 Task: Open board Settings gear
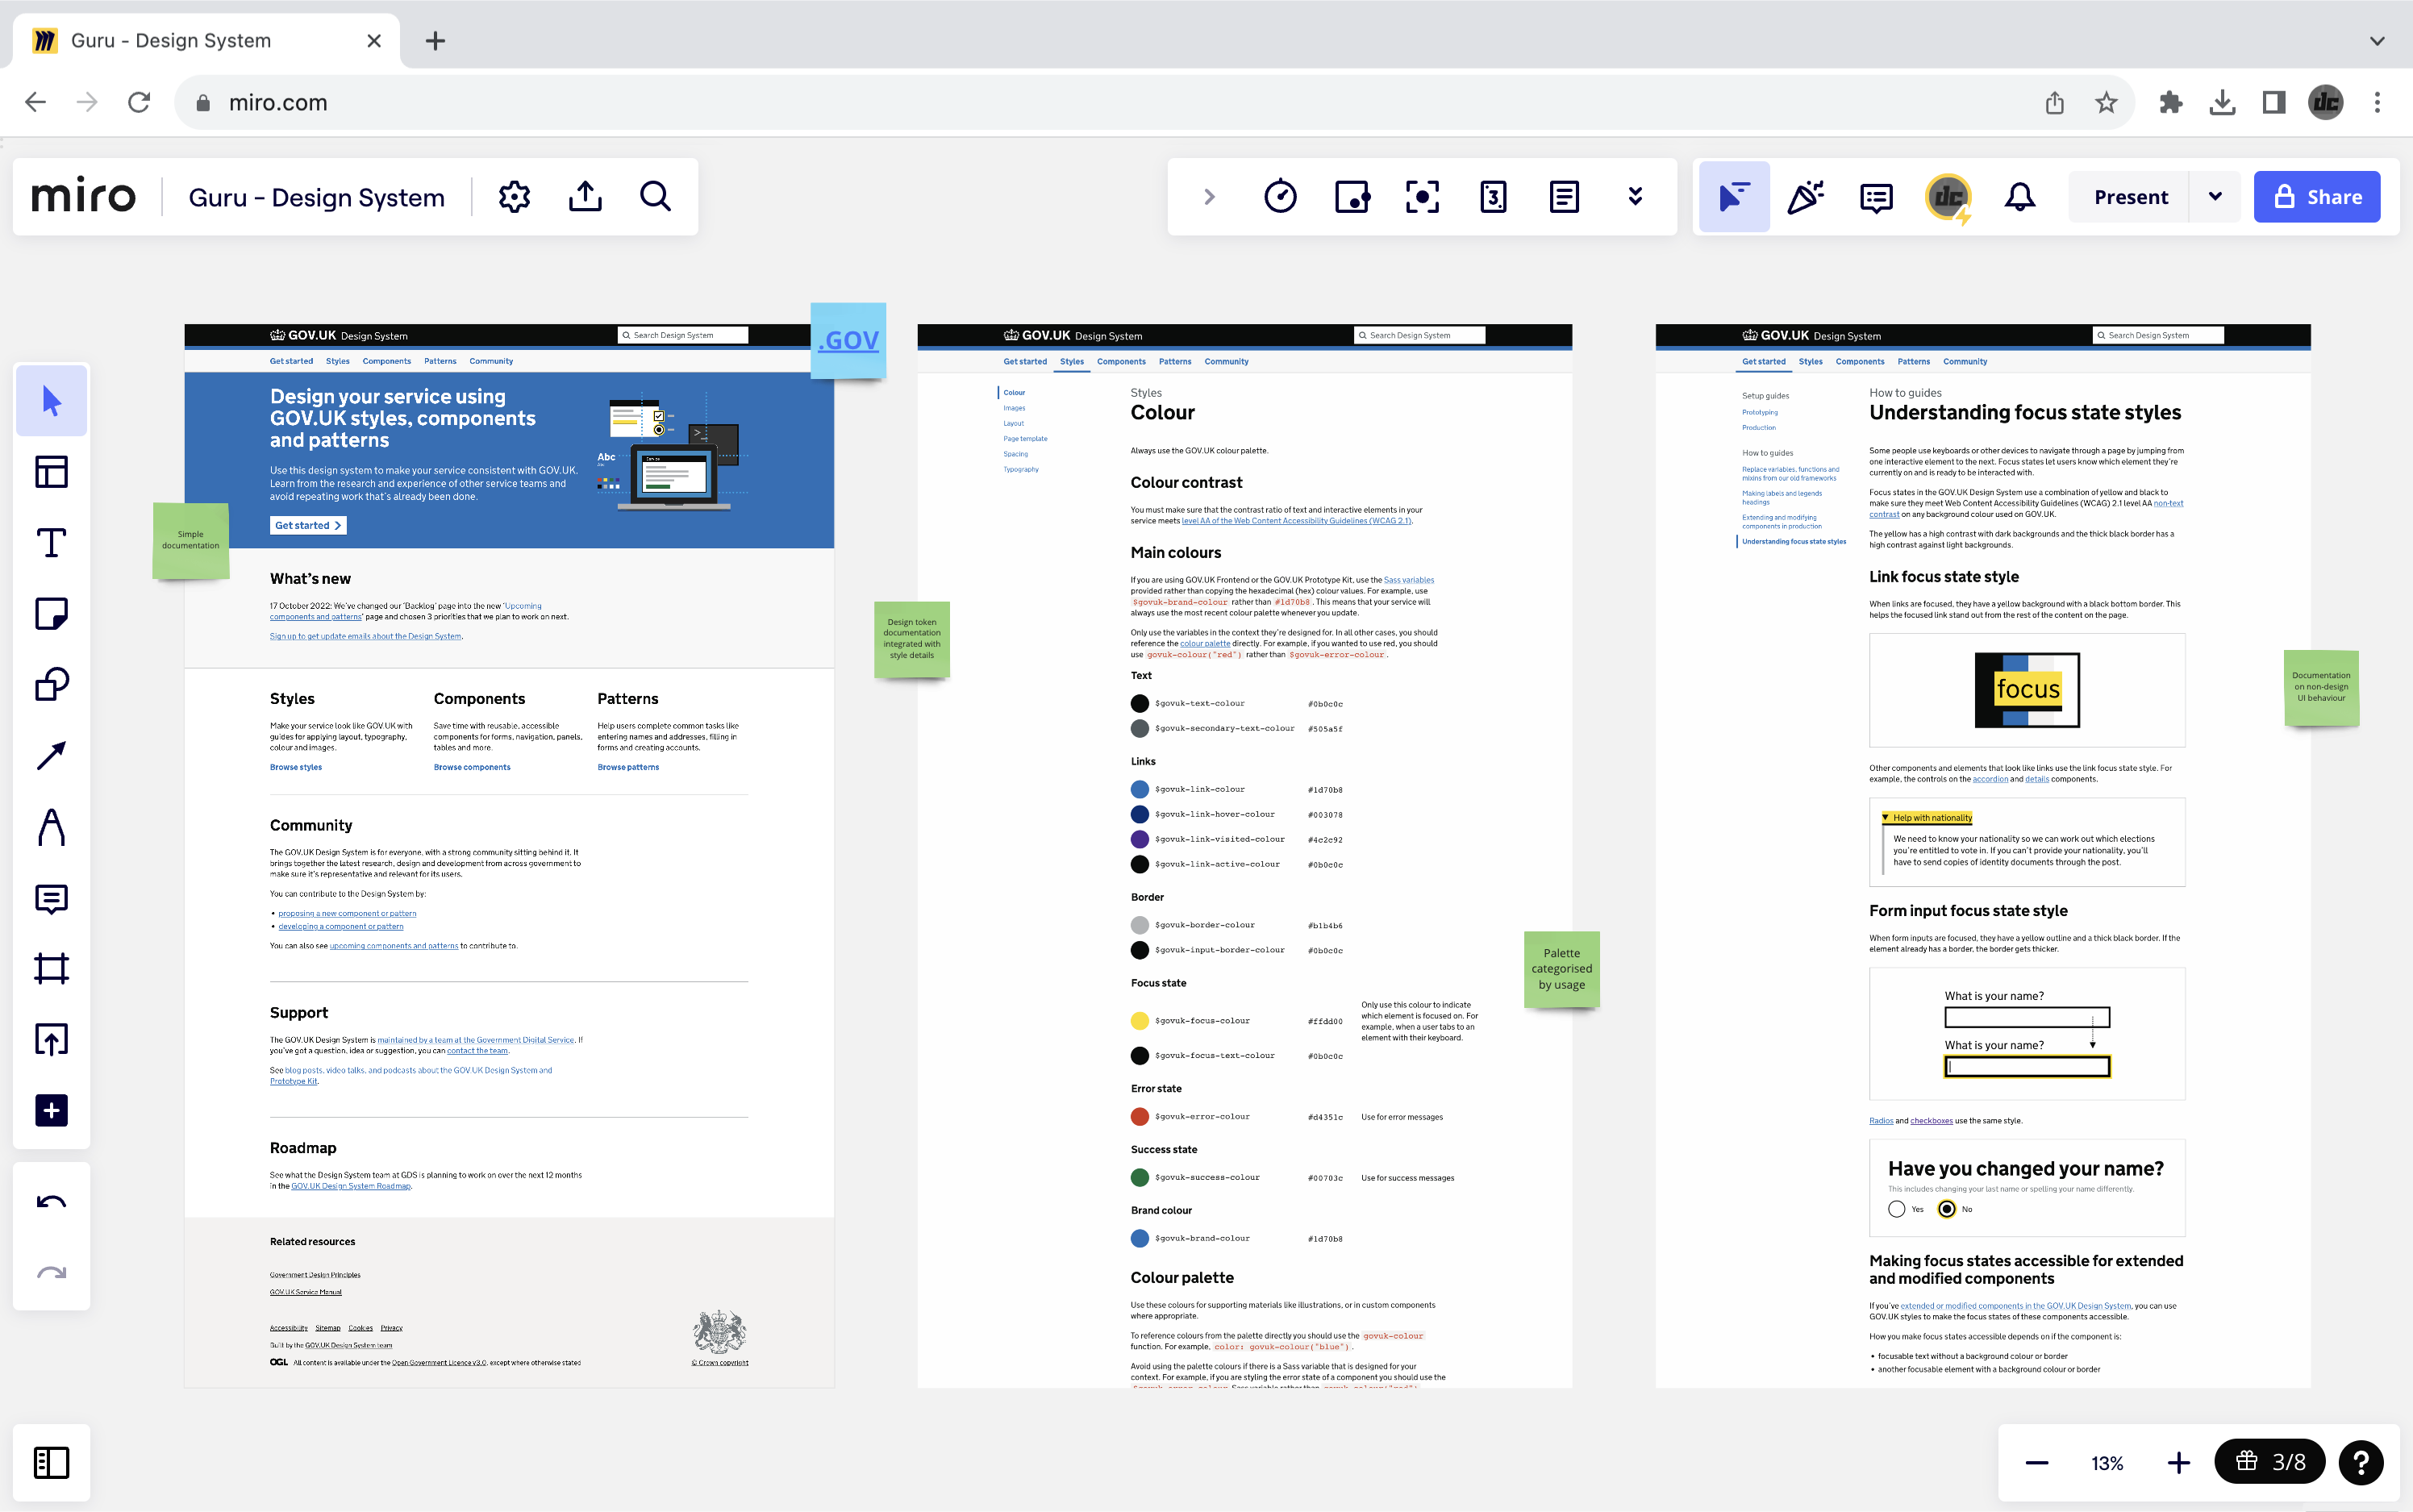(x=515, y=197)
